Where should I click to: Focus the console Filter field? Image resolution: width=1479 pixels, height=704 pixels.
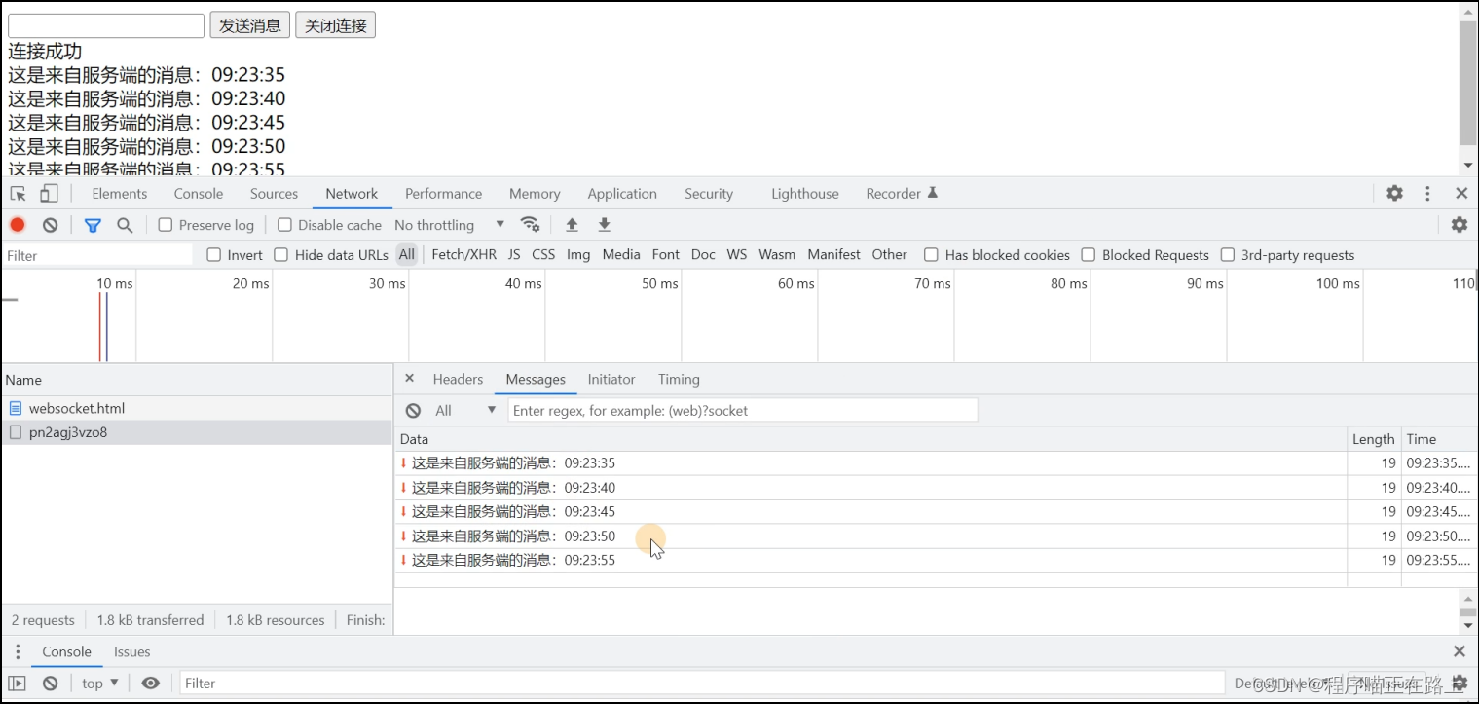702,683
